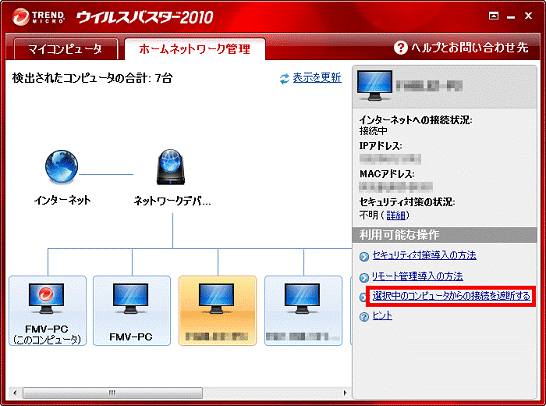The height and width of the screenshot is (406, 546).
Task: Select FMV-PC (このコンピュータ) computer tile
Action: click(x=48, y=311)
